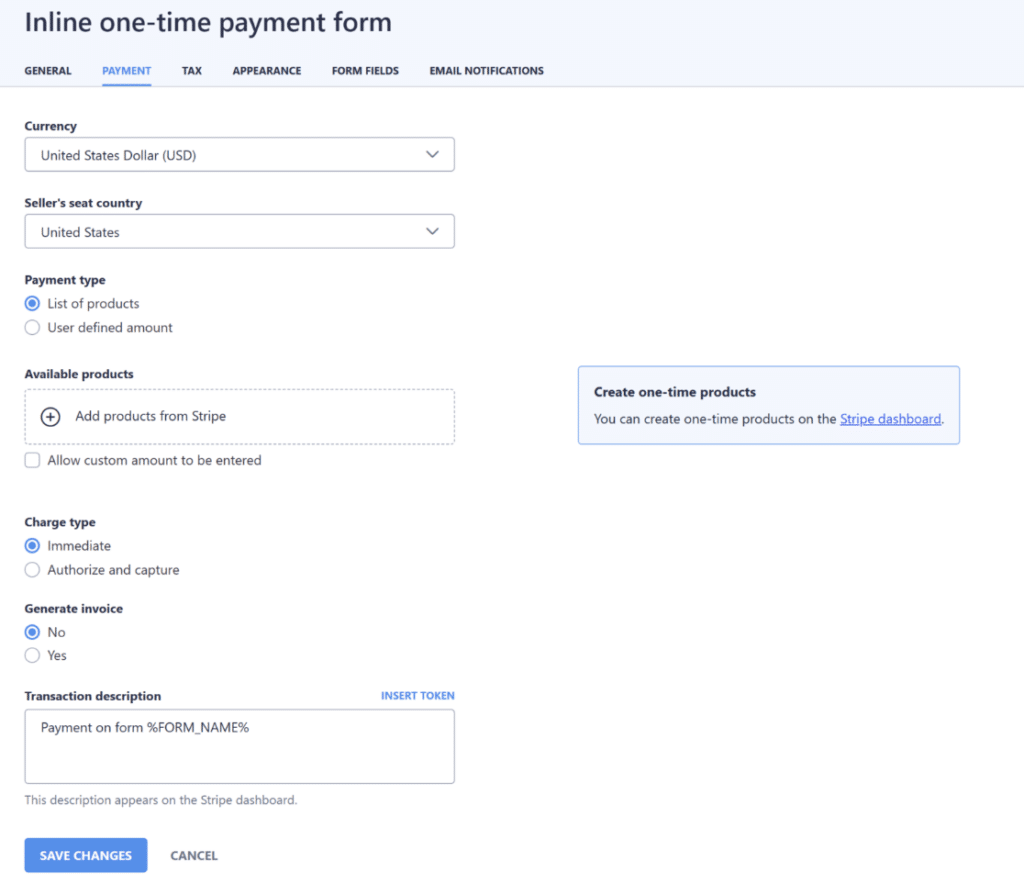
Task: Click Insert Token above the description box
Action: (x=417, y=695)
